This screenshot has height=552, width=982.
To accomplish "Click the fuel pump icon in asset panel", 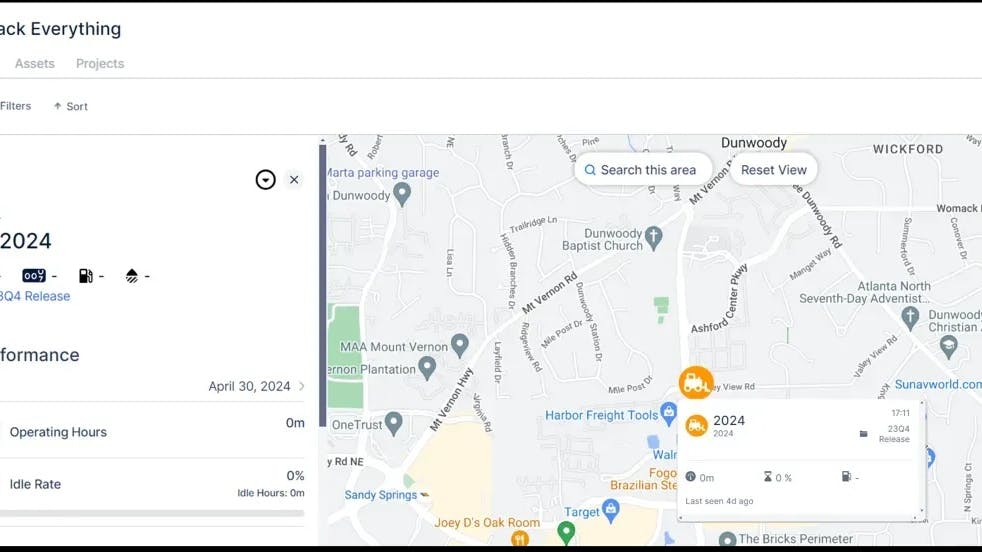I will click(x=86, y=276).
